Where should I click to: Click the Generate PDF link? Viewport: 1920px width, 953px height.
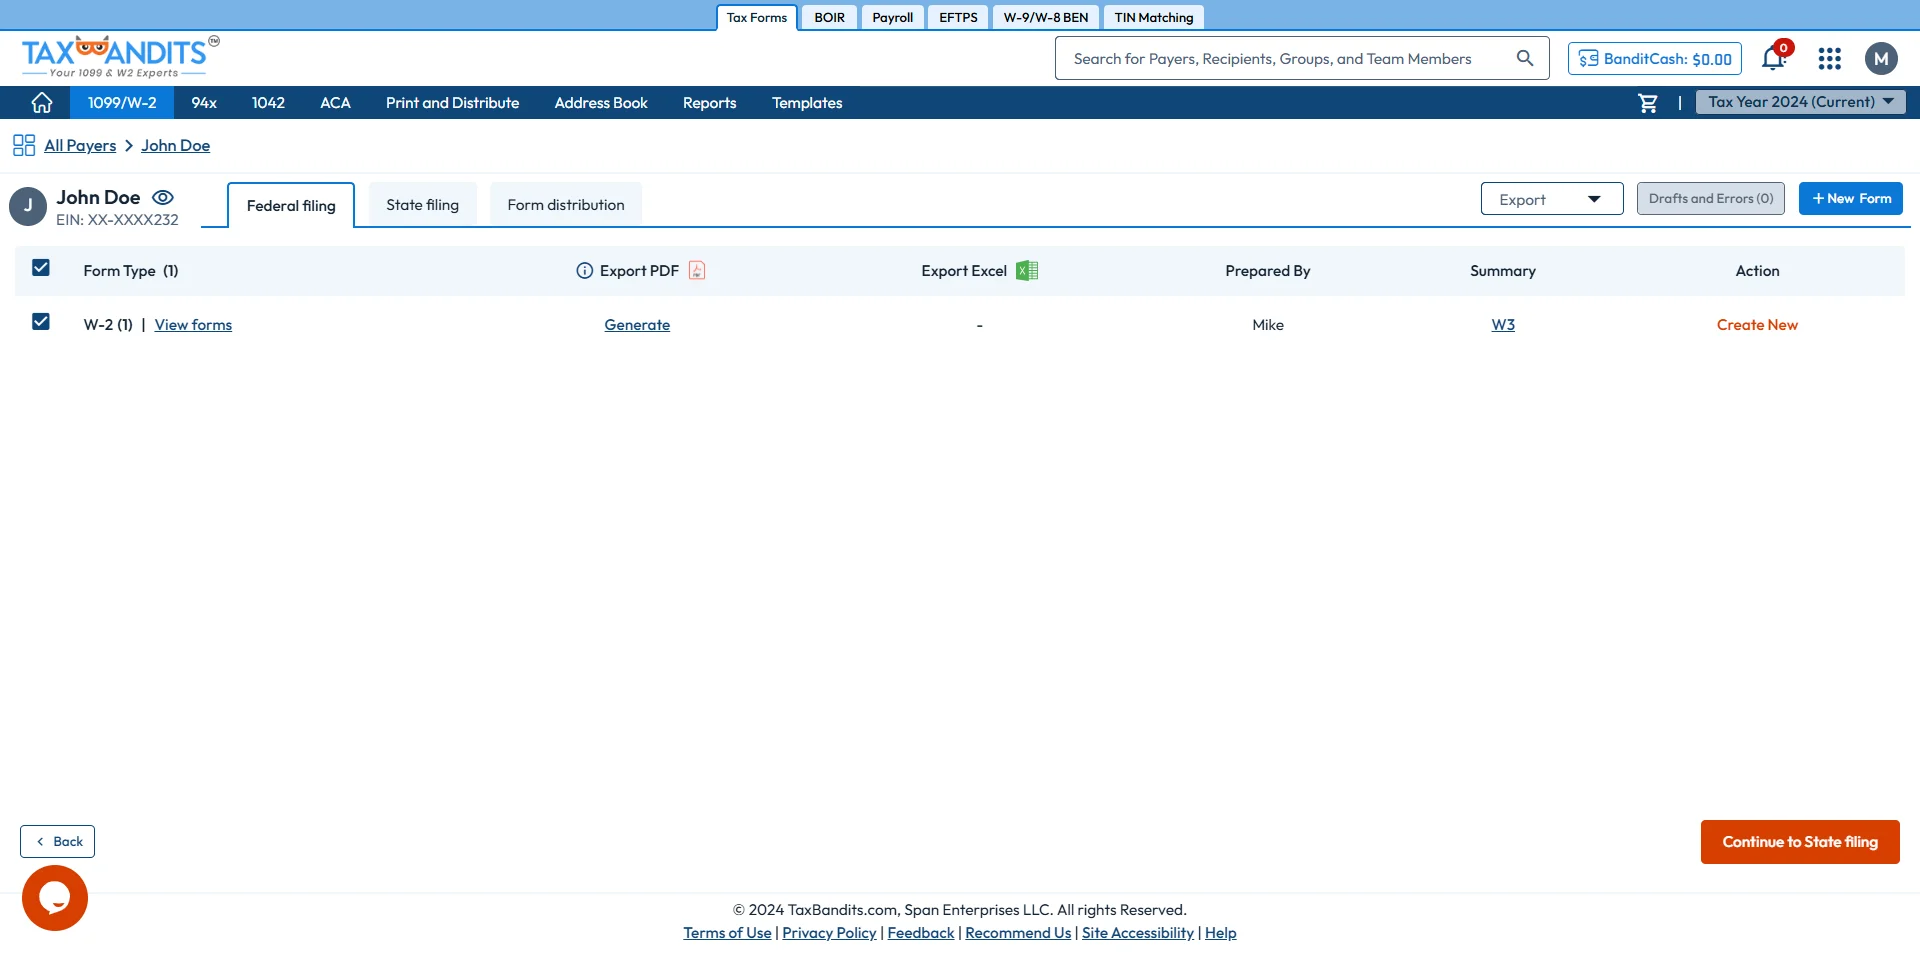point(637,325)
